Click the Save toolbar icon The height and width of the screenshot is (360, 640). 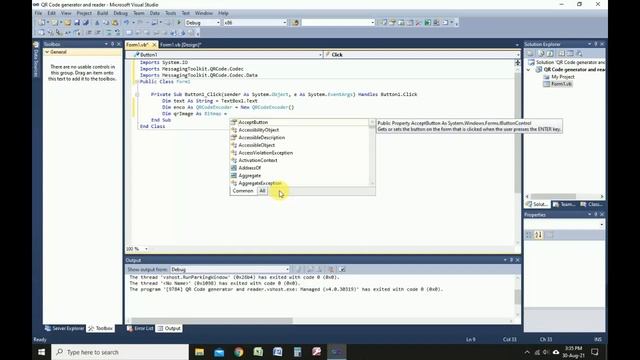(x=77, y=22)
